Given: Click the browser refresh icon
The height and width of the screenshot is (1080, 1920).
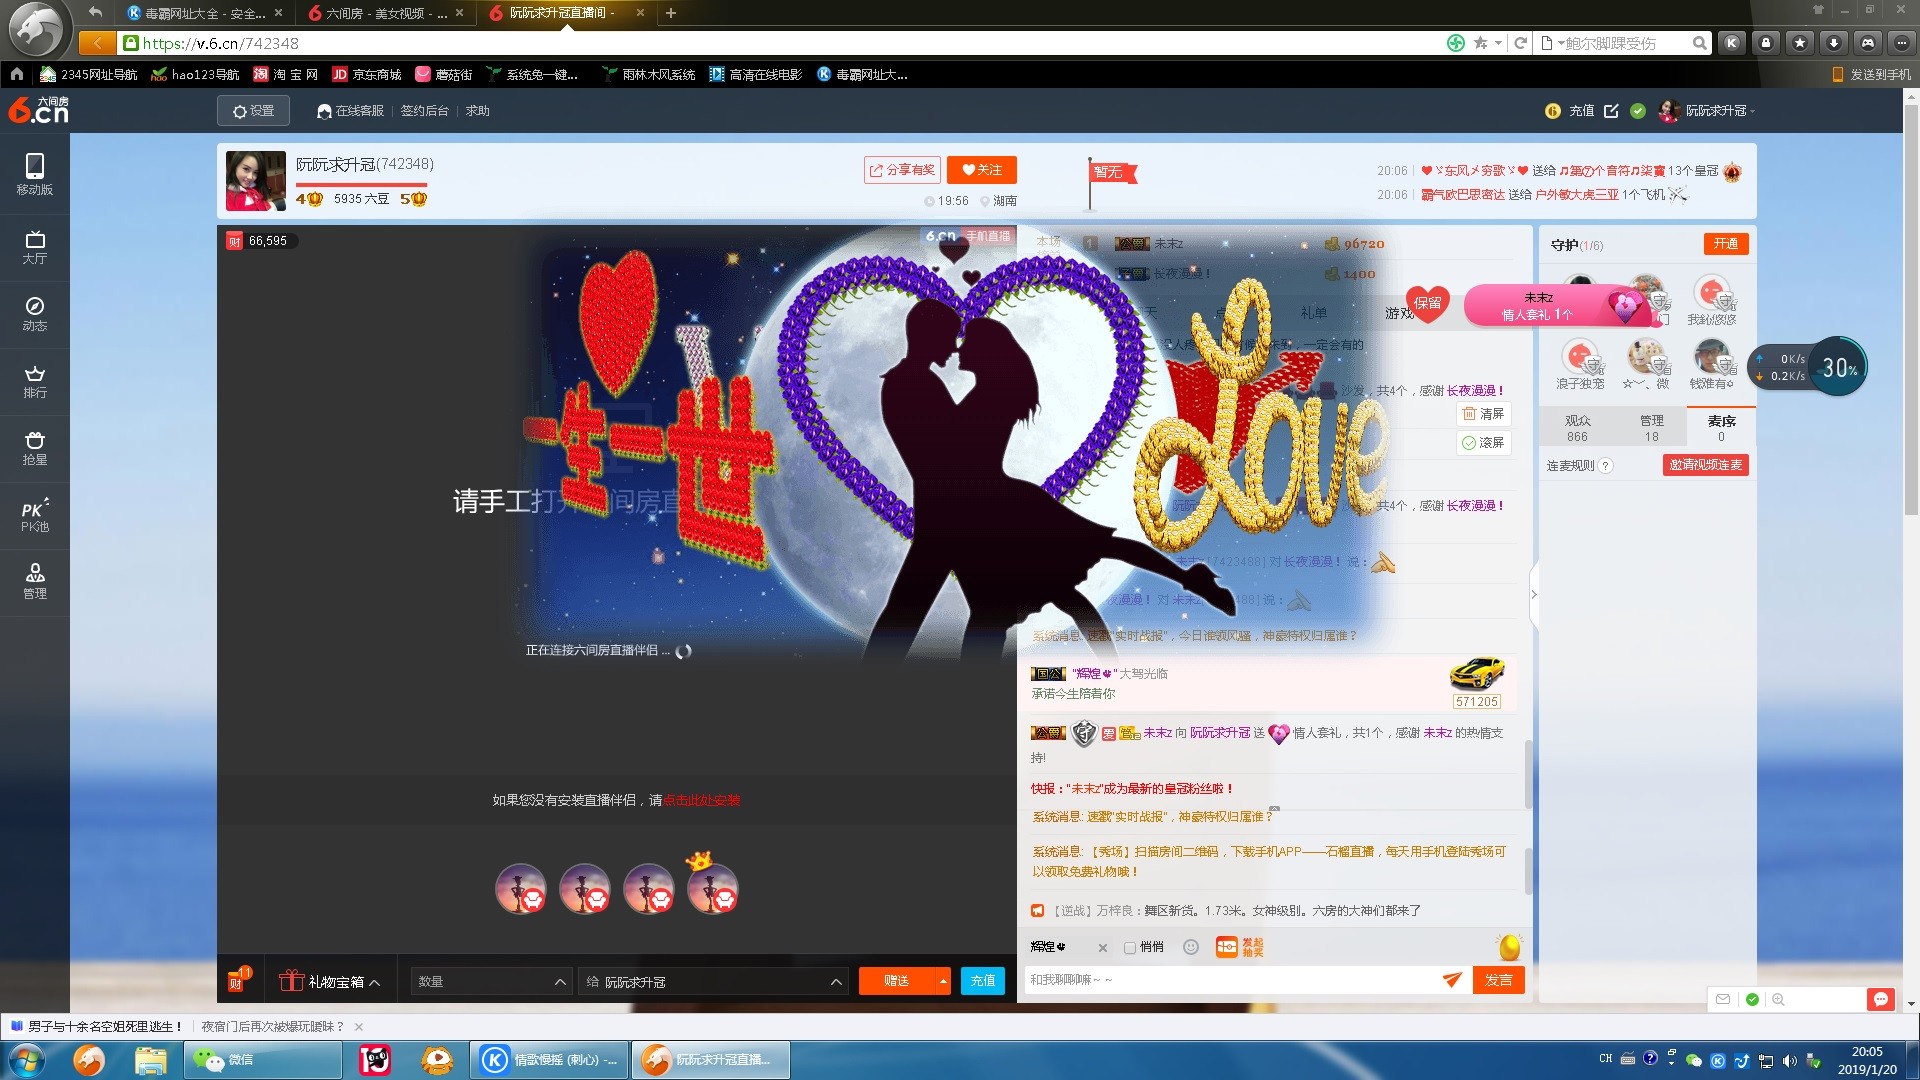Looking at the screenshot, I should tap(1520, 43).
